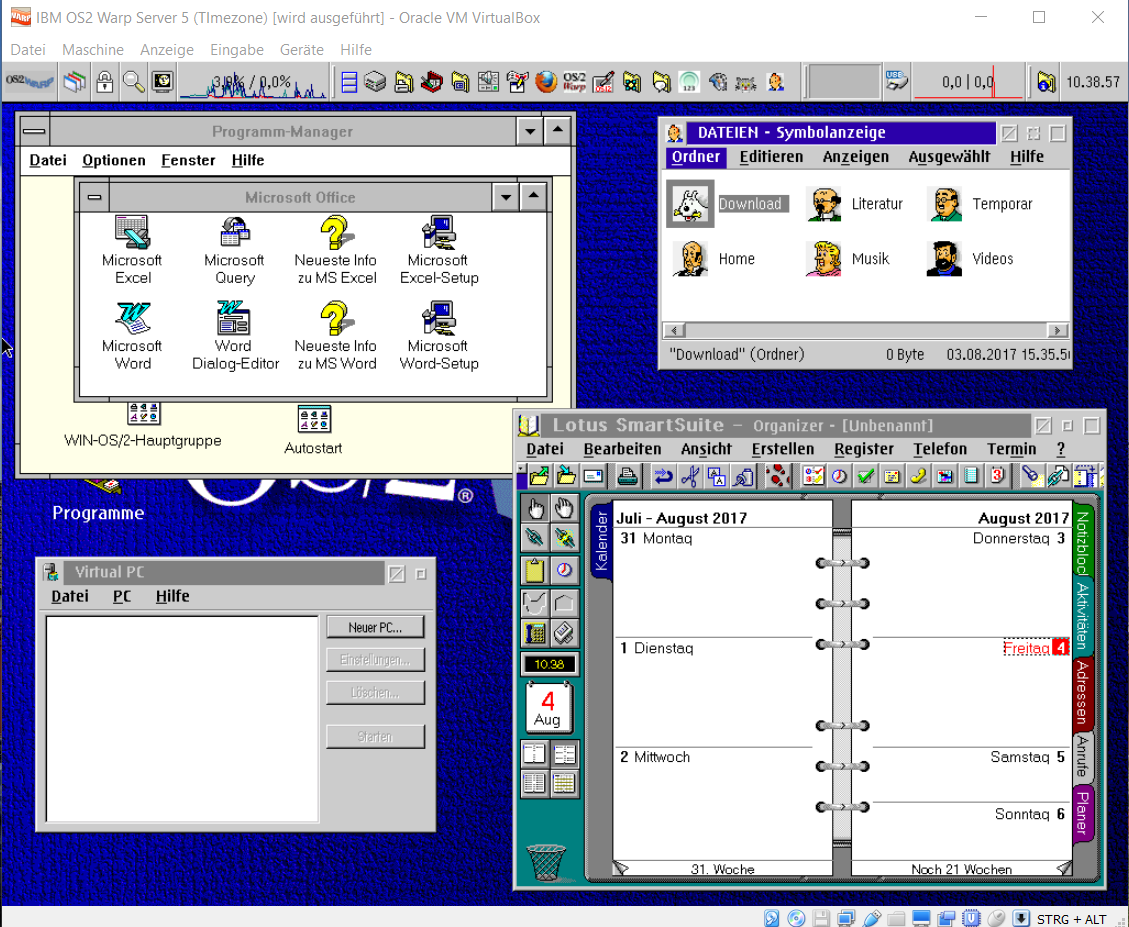Click left scroll arrow in DATEIEN window

[x=674, y=331]
